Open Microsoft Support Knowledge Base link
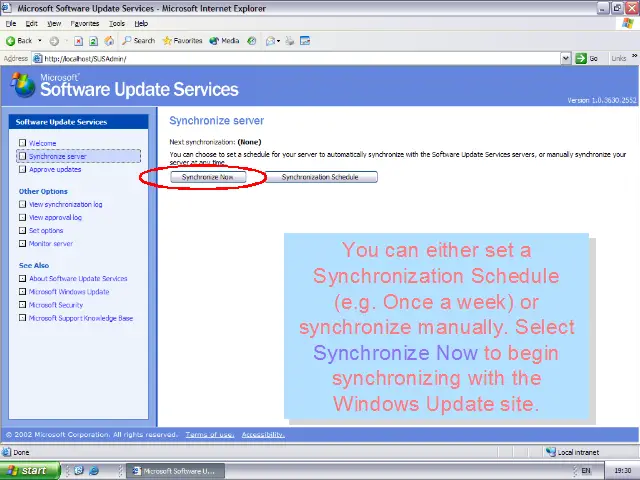 tap(81, 318)
